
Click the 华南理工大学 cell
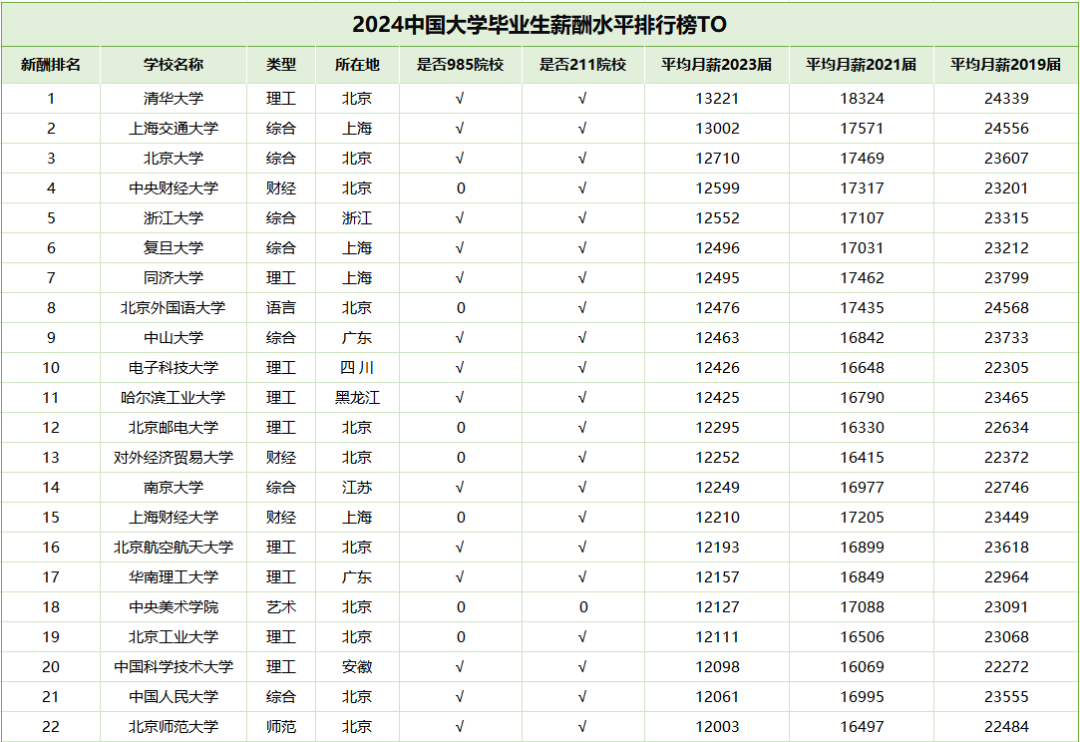click(x=174, y=577)
